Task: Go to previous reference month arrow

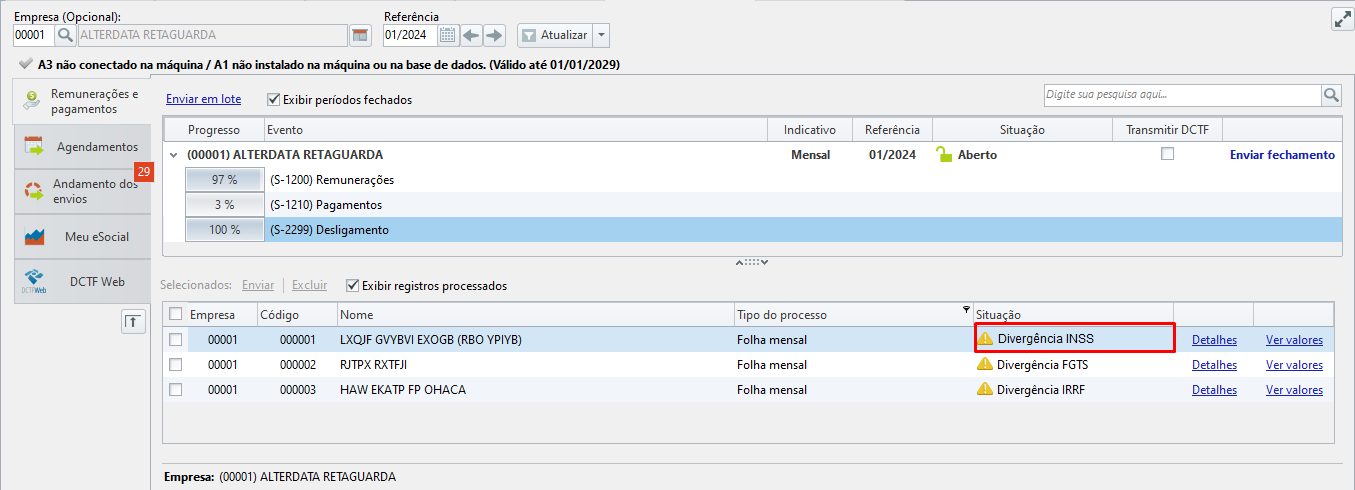Action: click(471, 35)
